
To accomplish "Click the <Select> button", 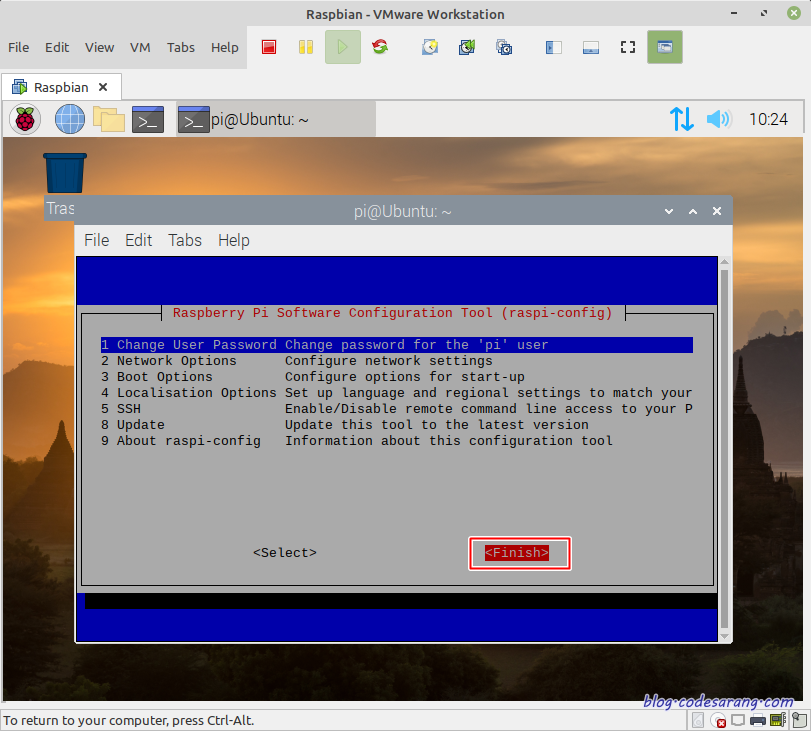I will click(285, 553).
